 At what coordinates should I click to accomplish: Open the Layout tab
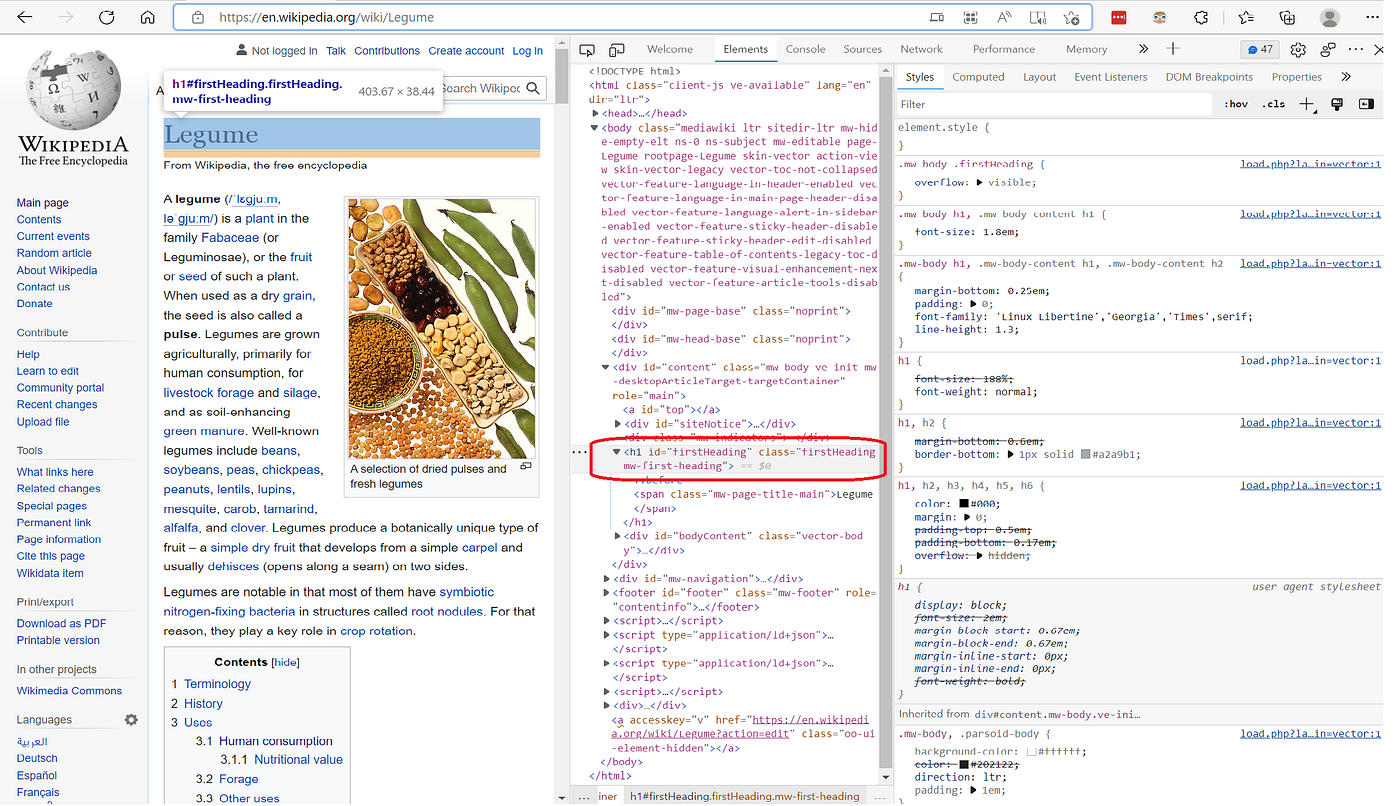pos(1039,77)
